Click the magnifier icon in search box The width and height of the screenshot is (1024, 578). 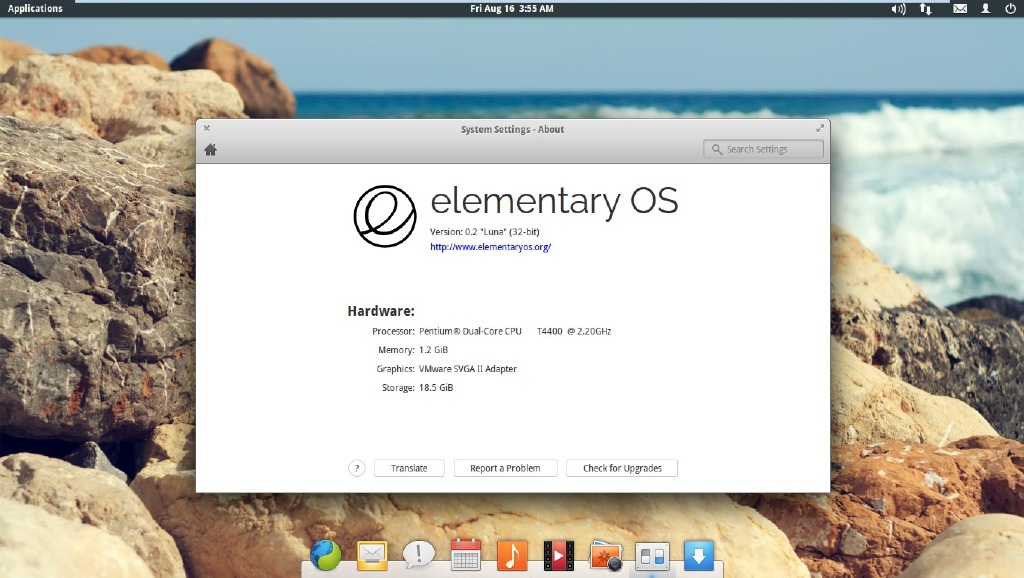point(716,149)
